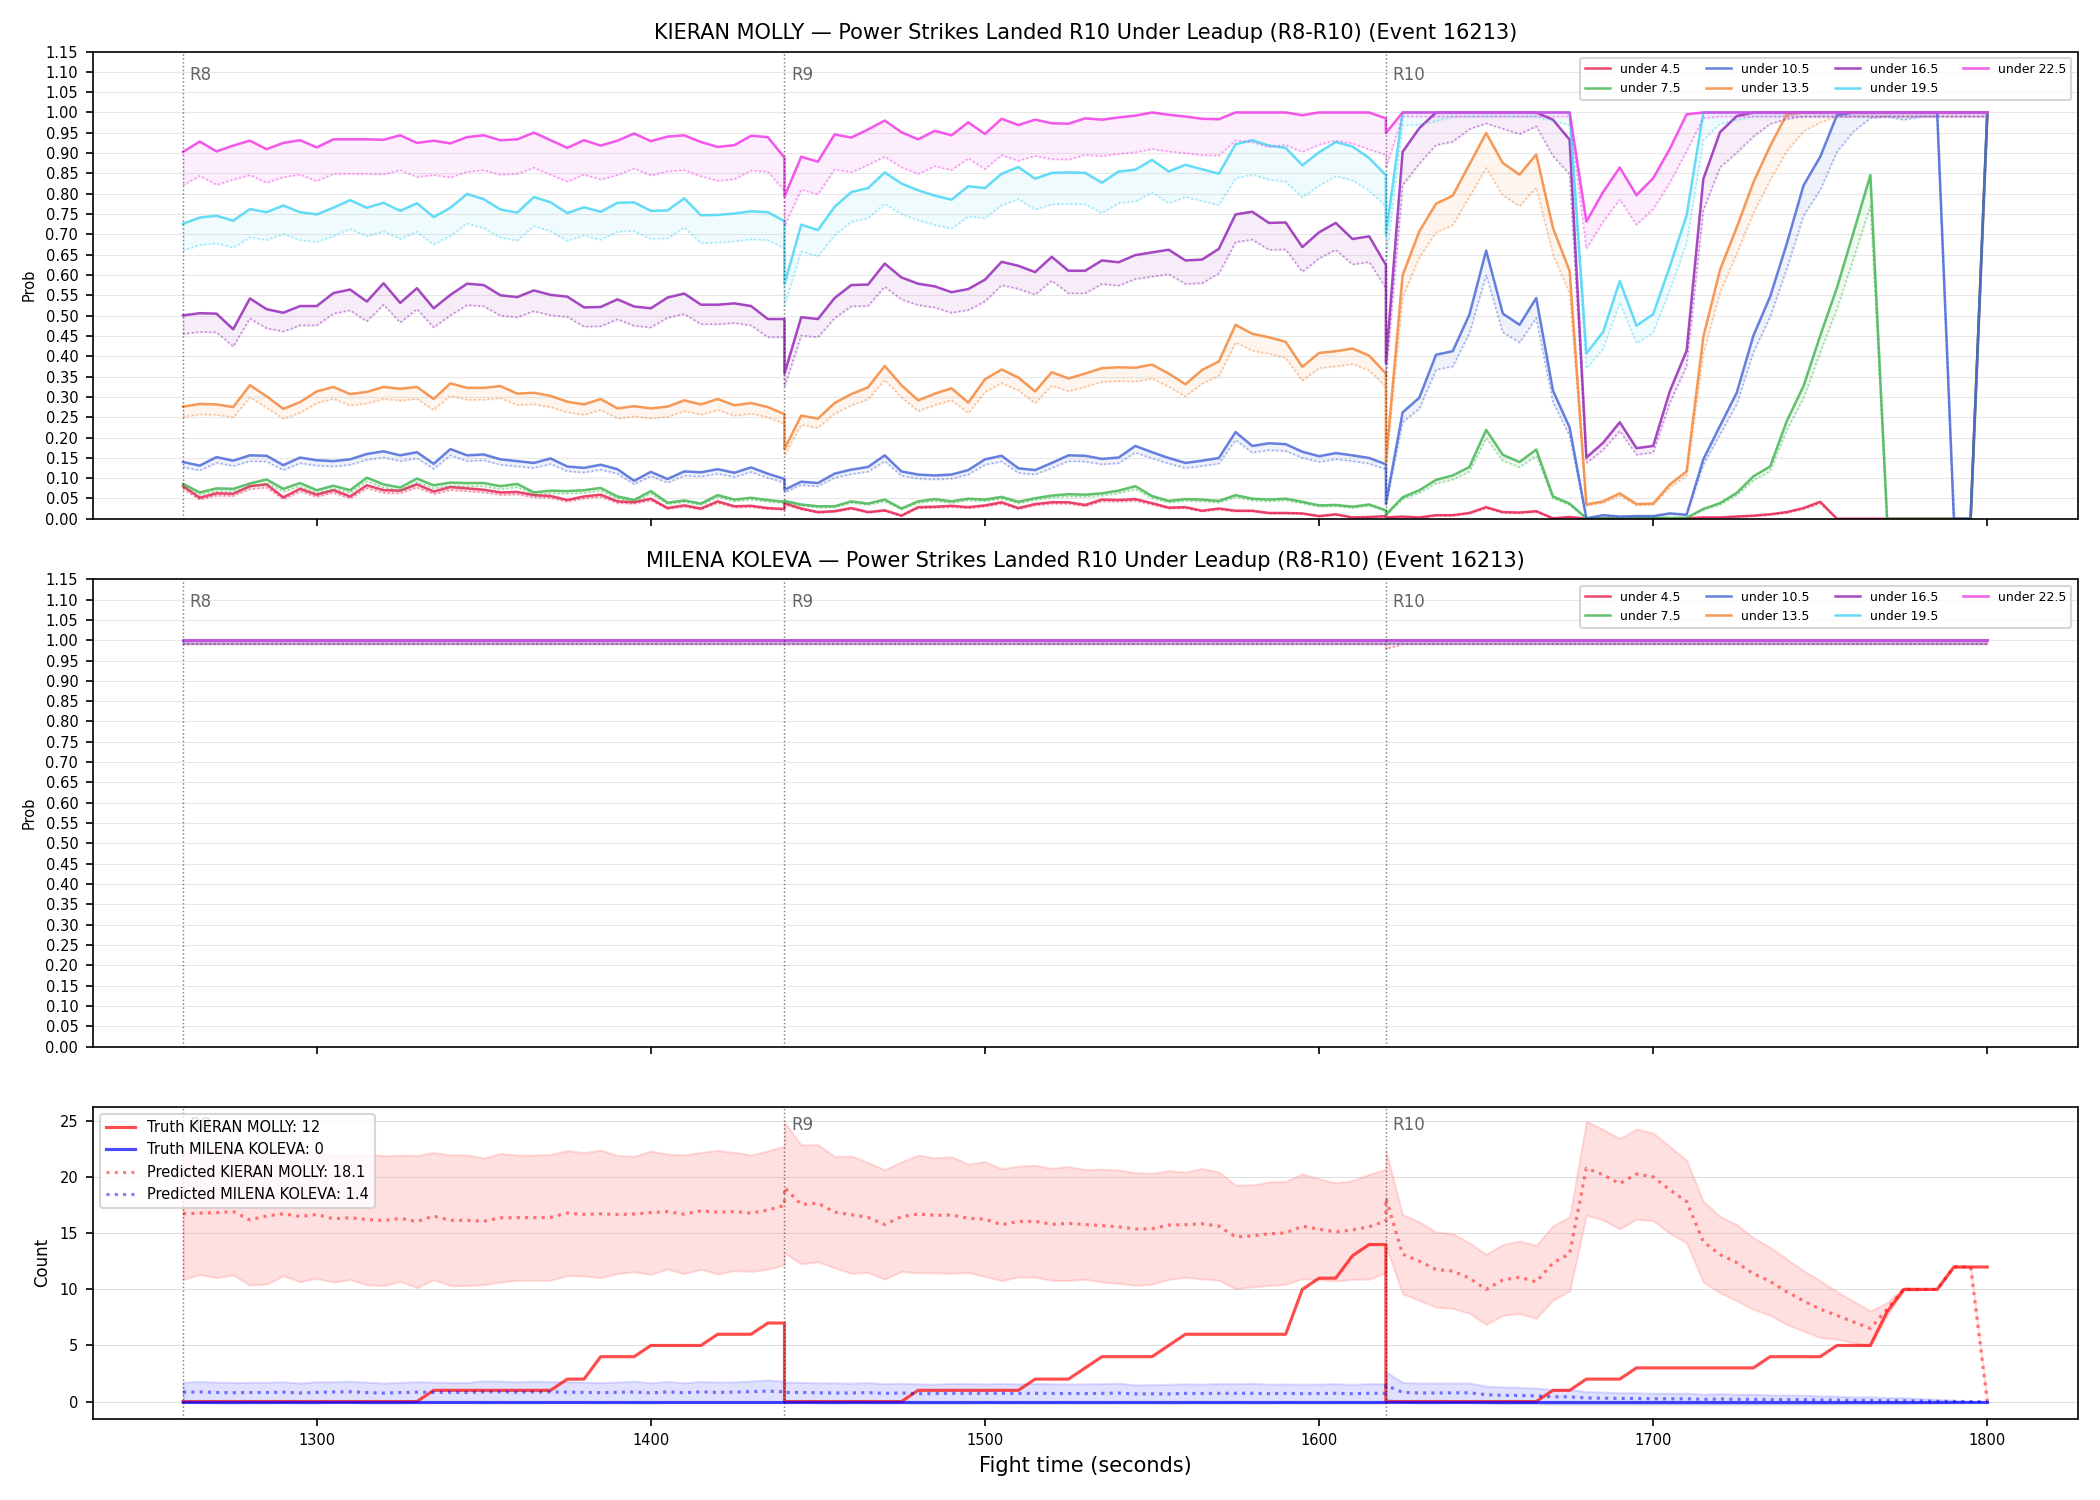This screenshot has height=1500, width=2100.
Task: Click 'under 16.5' legend entry in Kieran Molly chart
Action: tap(1887, 69)
